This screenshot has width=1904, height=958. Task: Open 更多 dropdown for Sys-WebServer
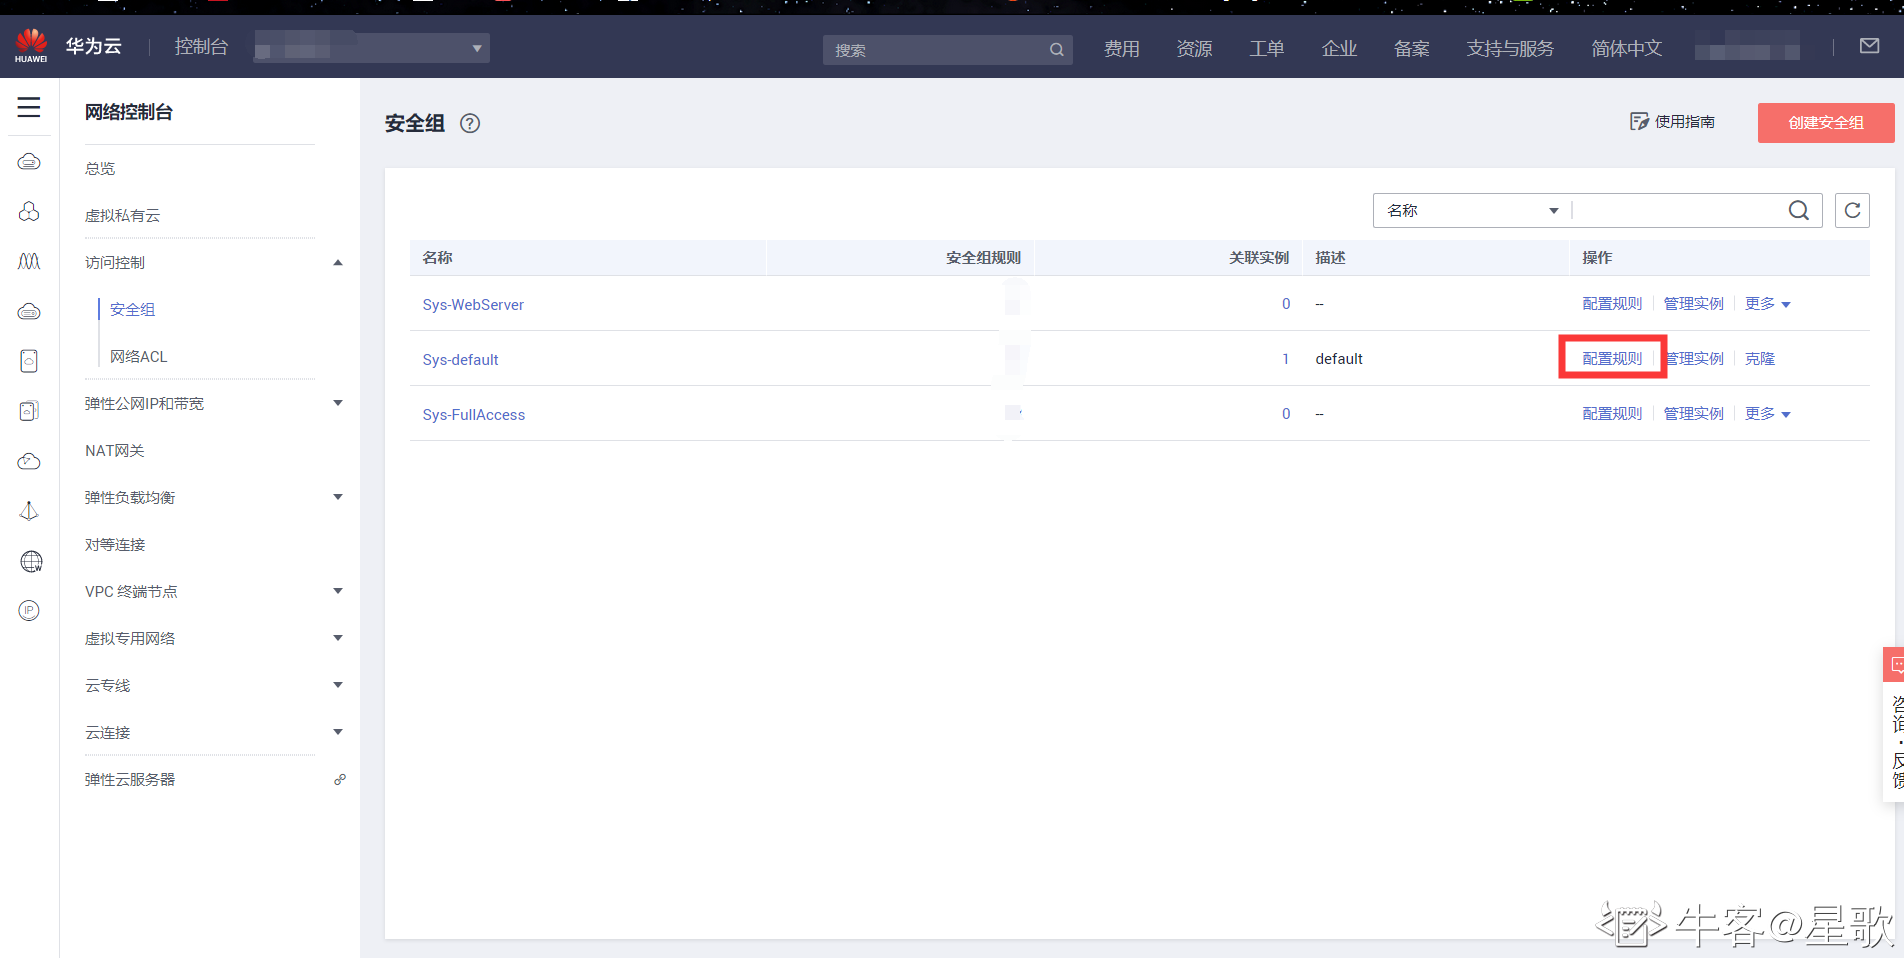pyautogui.click(x=1767, y=304)
